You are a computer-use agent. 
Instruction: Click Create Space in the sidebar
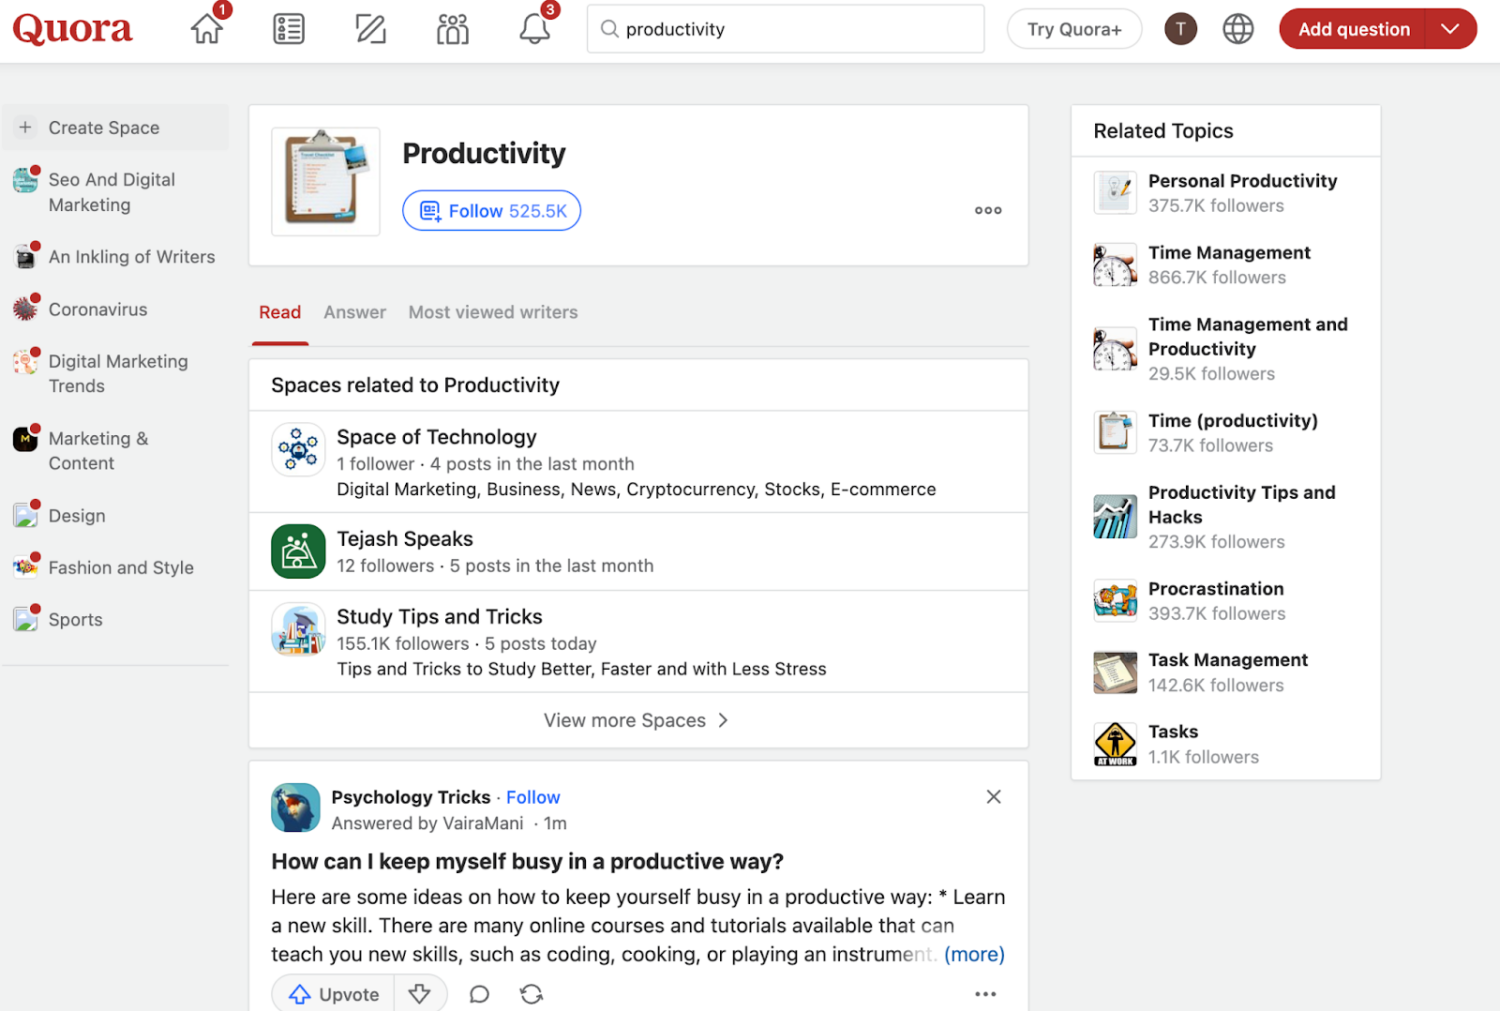tap(115, 127)
